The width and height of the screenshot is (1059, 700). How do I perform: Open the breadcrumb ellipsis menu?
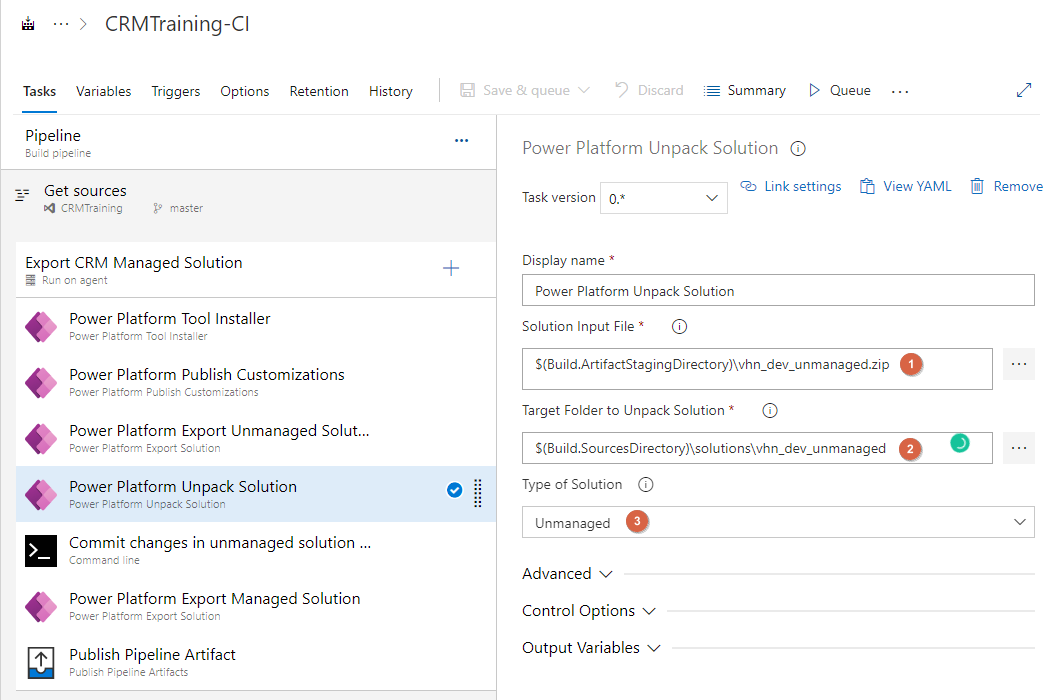tap(61, 24)
